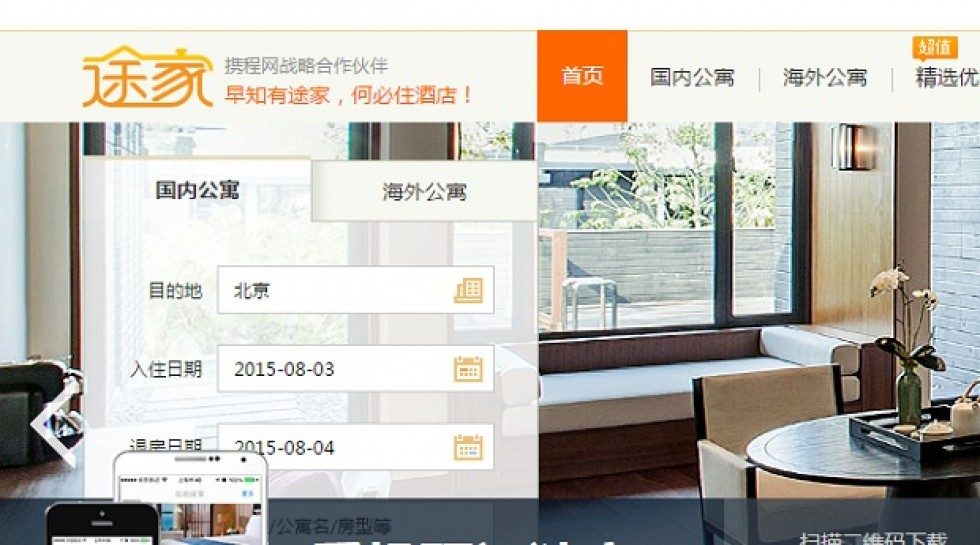980x545 pixels.
Task: Open the calendar icon for 入住日期
Action: 468,369
